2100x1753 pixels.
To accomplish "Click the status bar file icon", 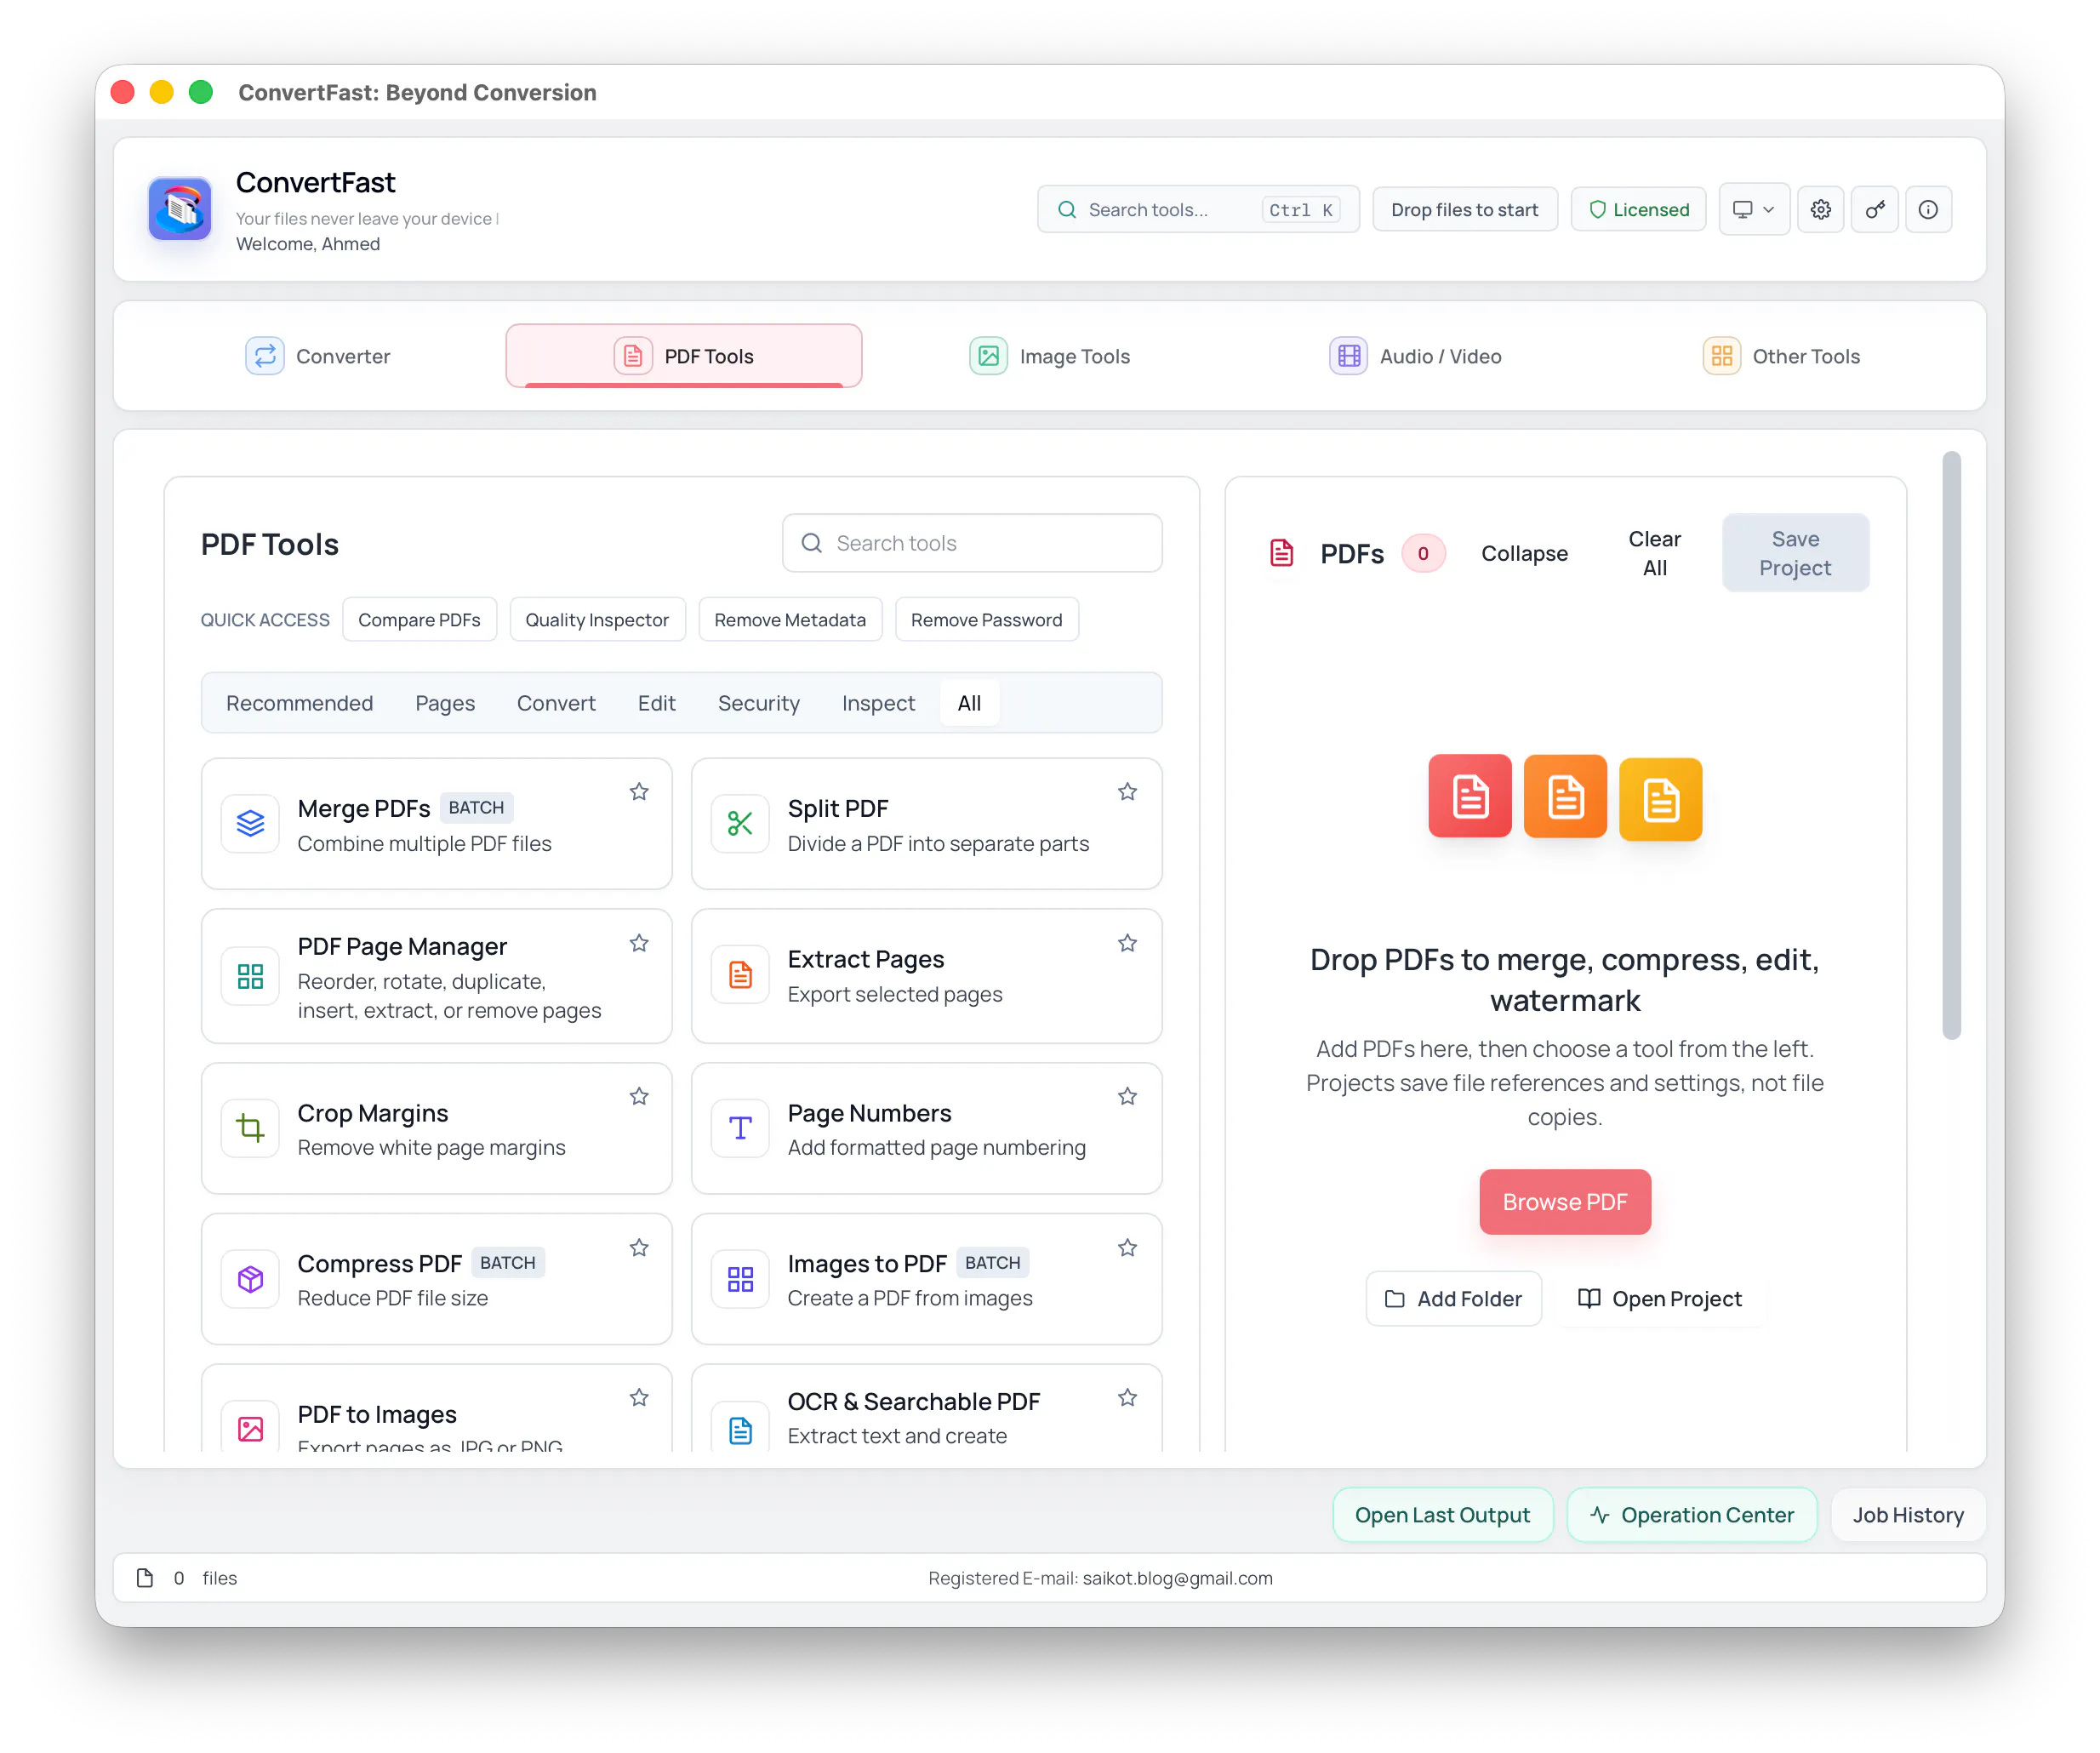I will tap(145, 1578).
